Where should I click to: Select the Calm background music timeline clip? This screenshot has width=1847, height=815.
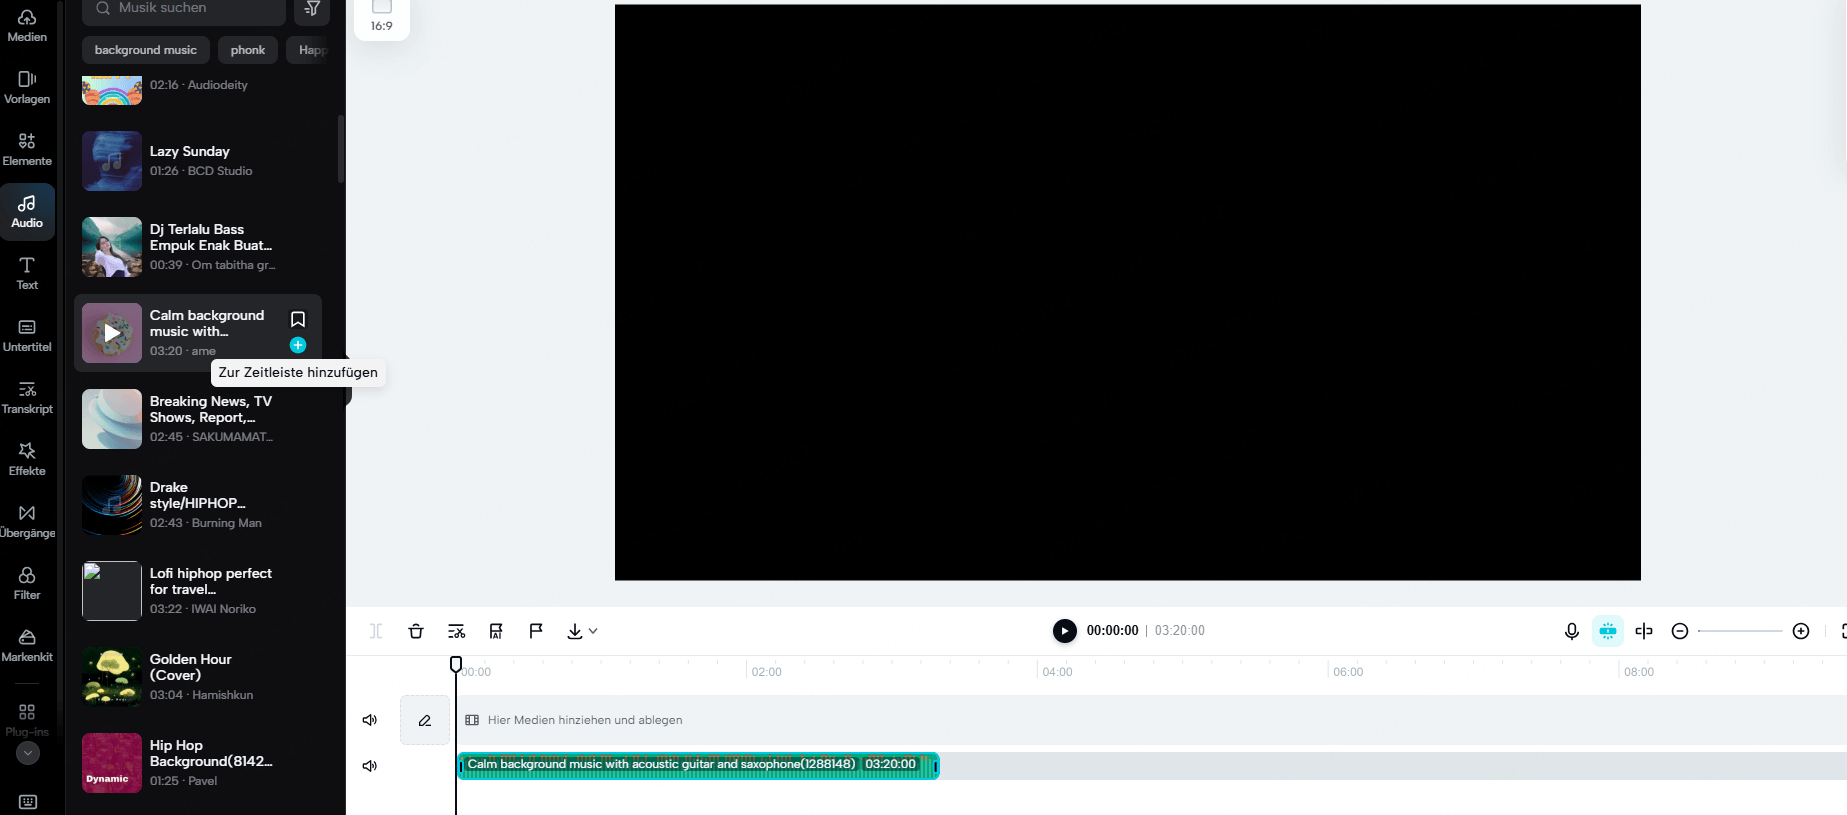coord(698,765)
